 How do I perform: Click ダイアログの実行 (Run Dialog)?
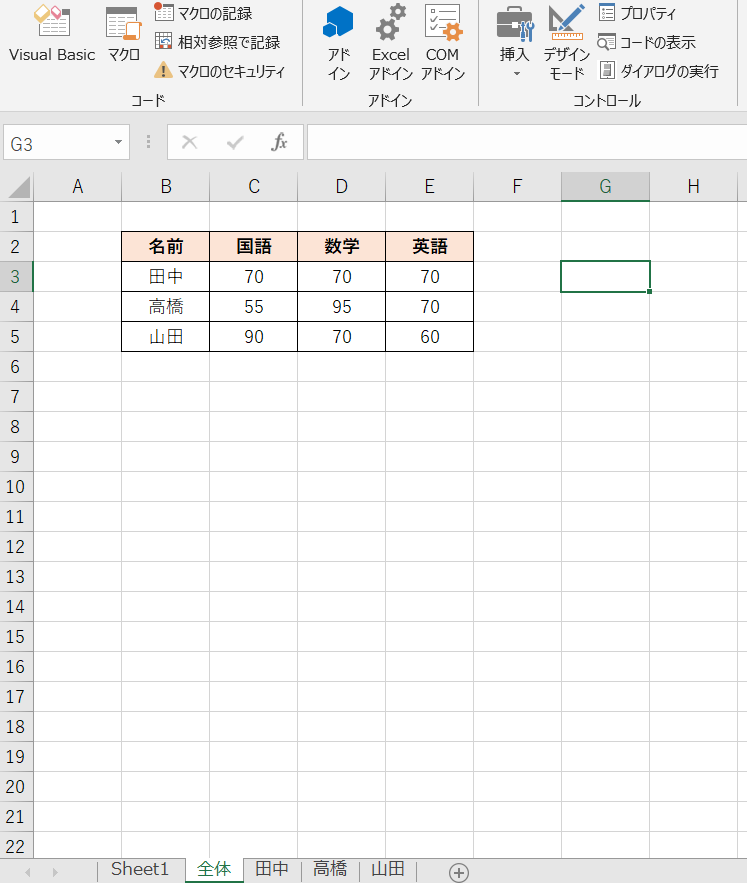658,72
